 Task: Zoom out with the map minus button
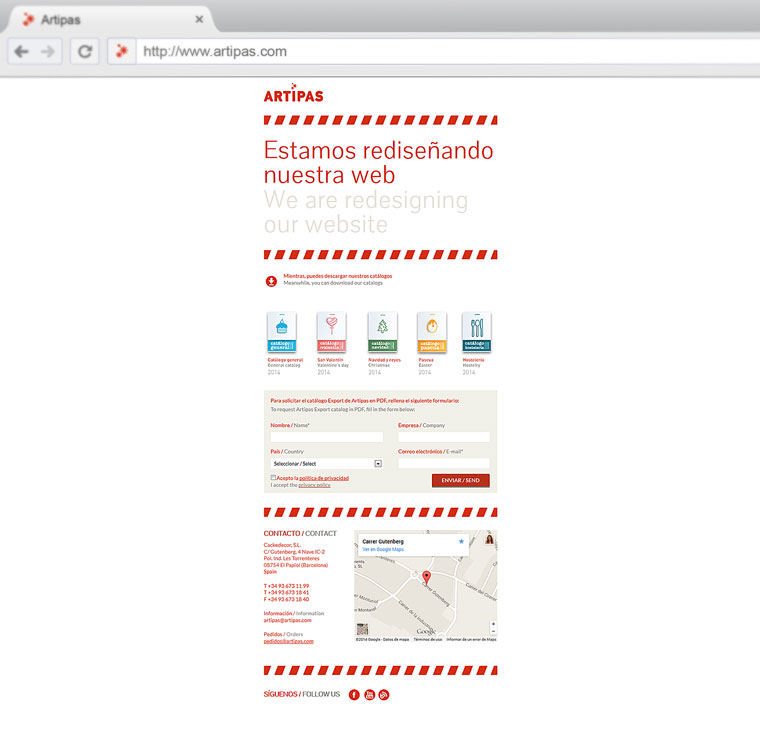pos(493,631)
